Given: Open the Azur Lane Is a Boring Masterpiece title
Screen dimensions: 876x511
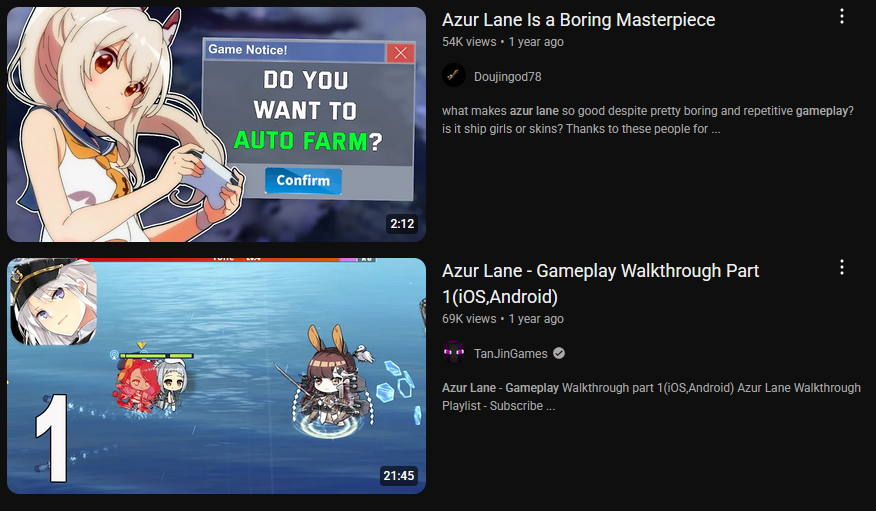Looking at the screenshot, I should tap(578, 20).
